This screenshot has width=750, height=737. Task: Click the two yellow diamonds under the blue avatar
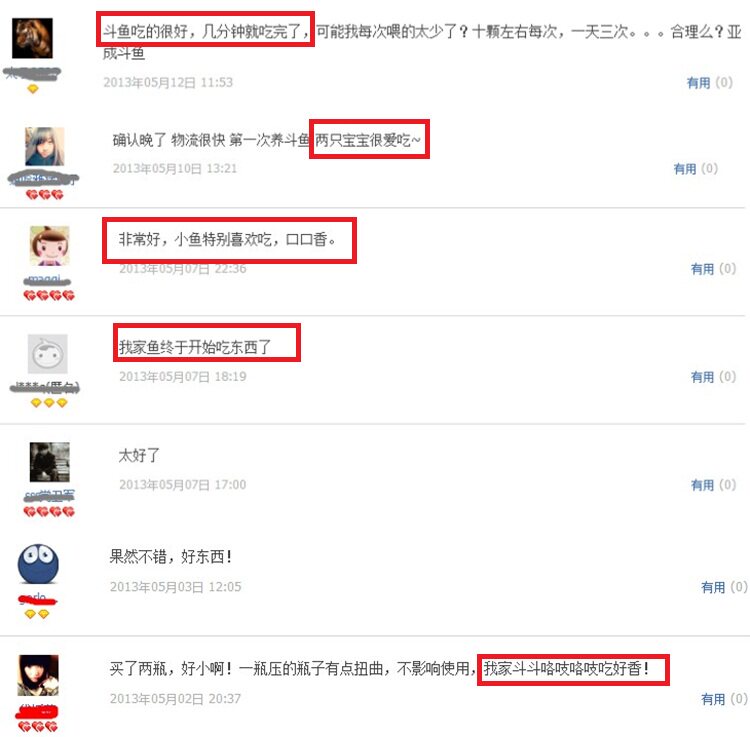37,614
